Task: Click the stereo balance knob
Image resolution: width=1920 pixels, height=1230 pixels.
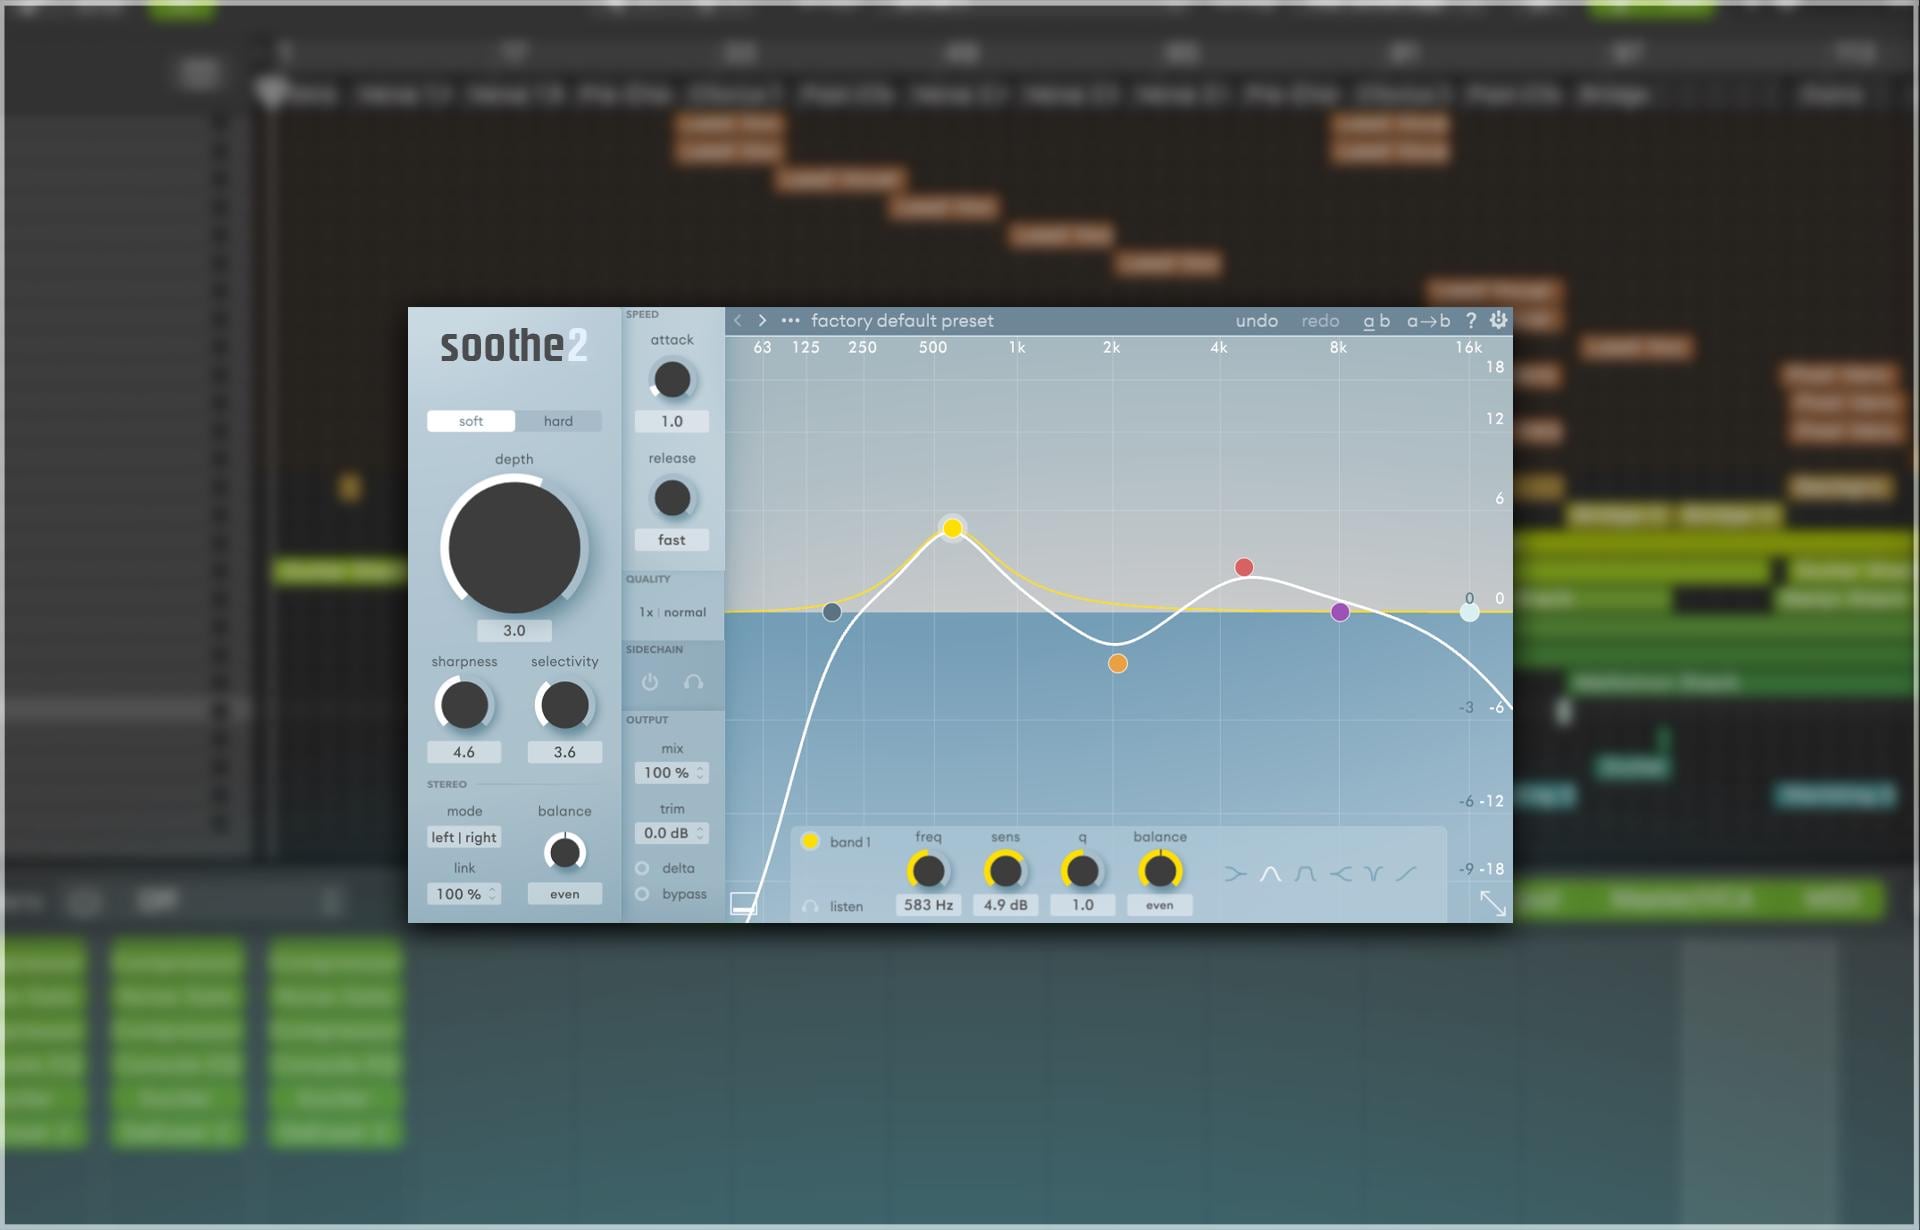Action: click(565, 852)
